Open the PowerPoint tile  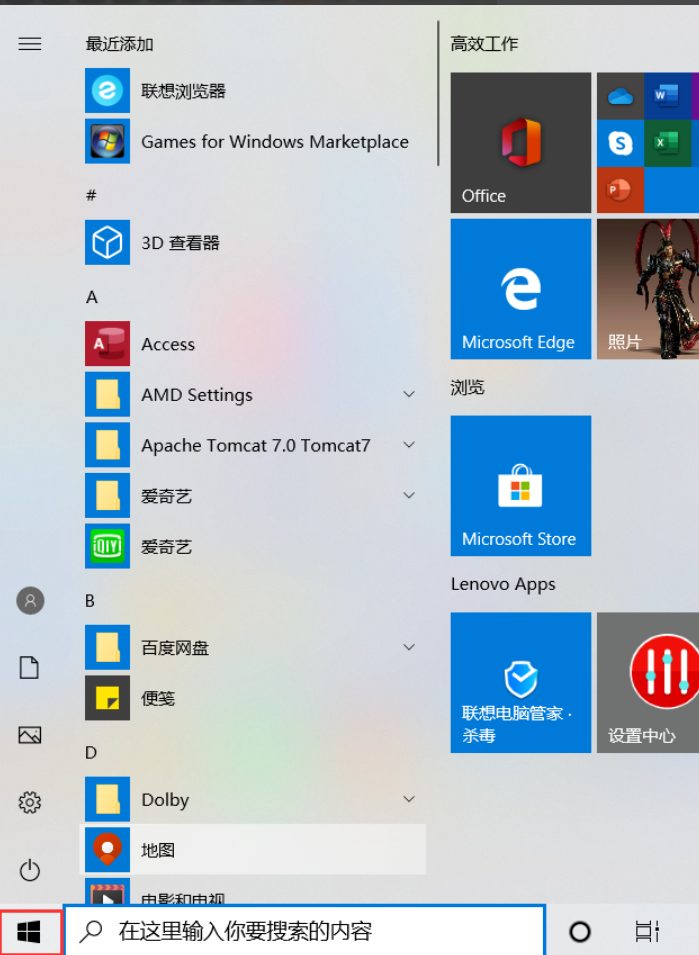(620, 190)
